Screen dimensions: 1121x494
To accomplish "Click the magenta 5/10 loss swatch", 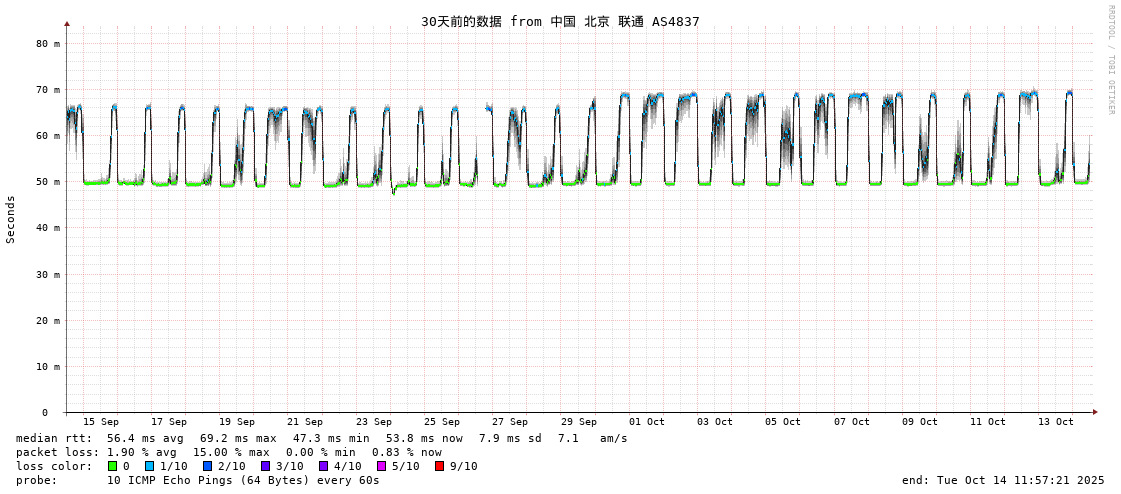I will click(381, 466).
